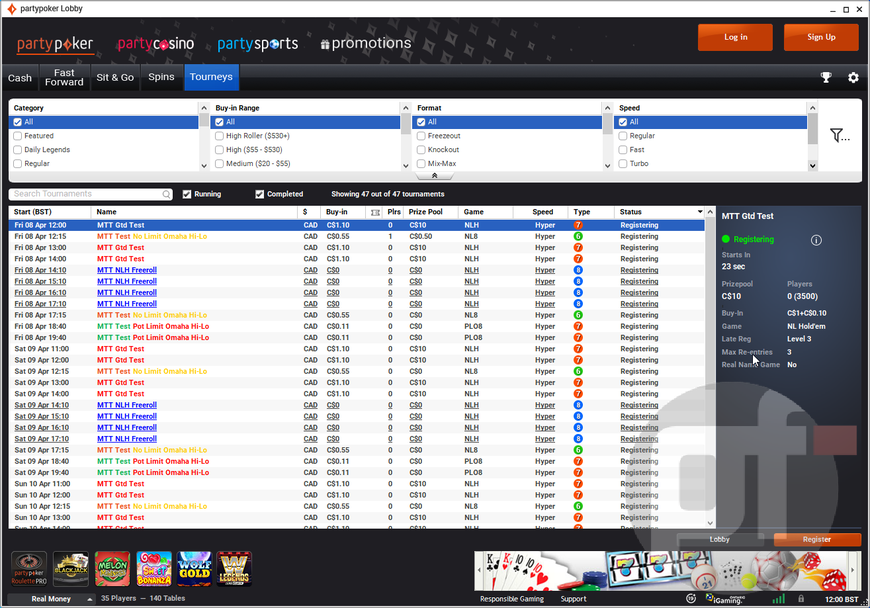Switch to the Fast Forward tab
870x608 pixels.
(x=64, y=78)
